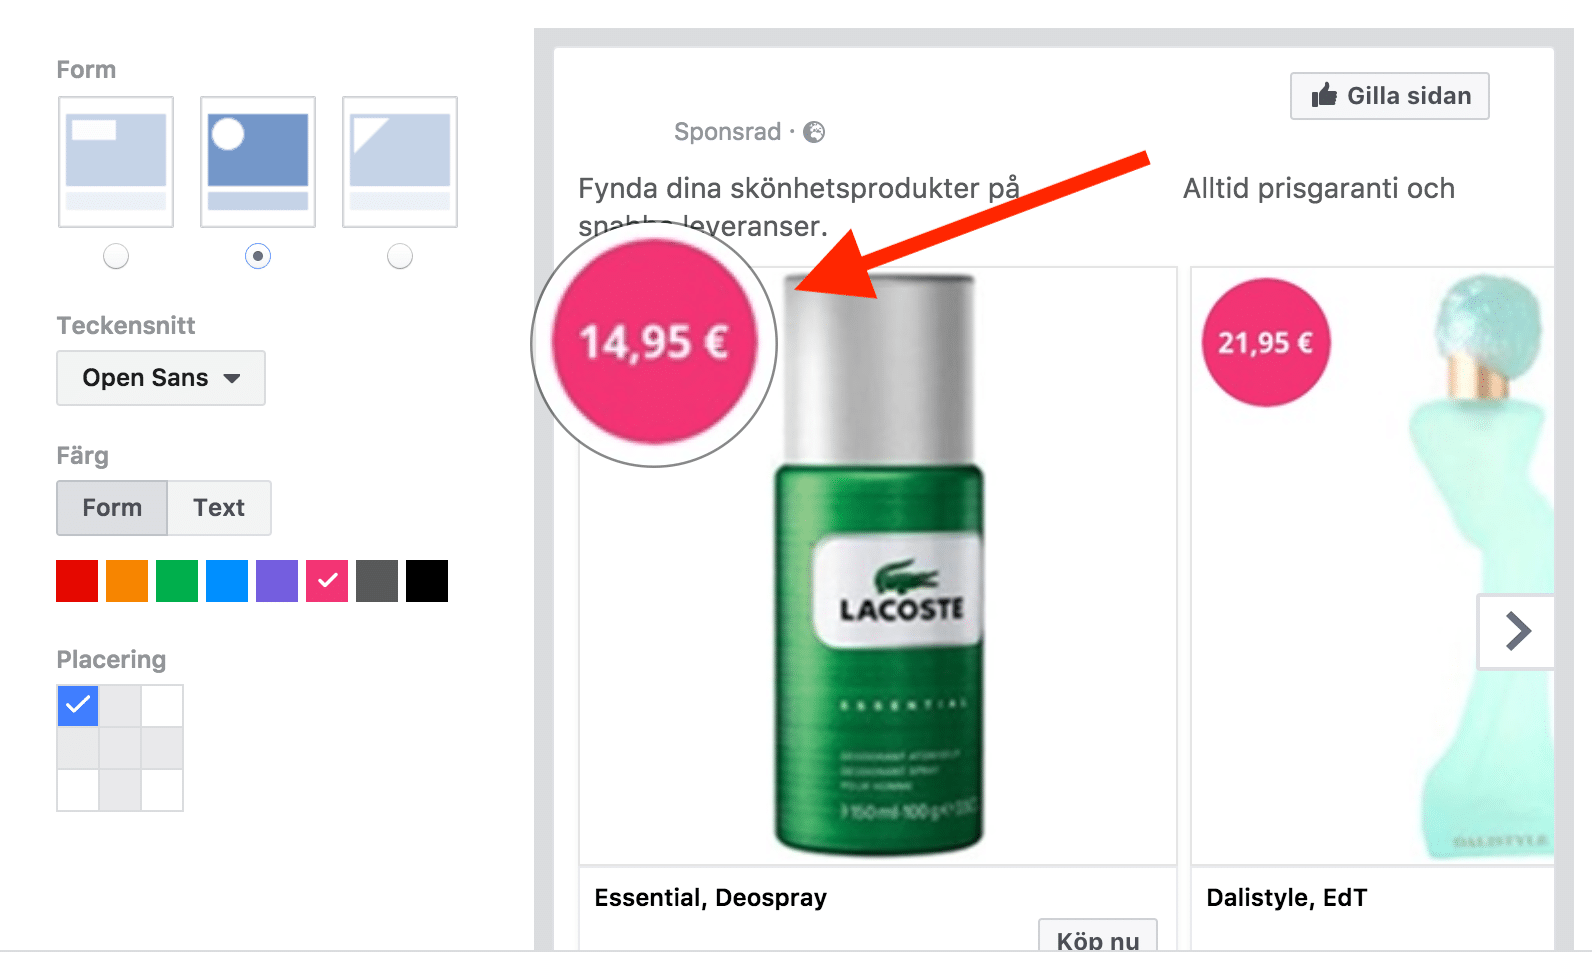1596x972 pixels.
Task: Click the next arrow on the carousel
Action: click(x=1517, y=632)
